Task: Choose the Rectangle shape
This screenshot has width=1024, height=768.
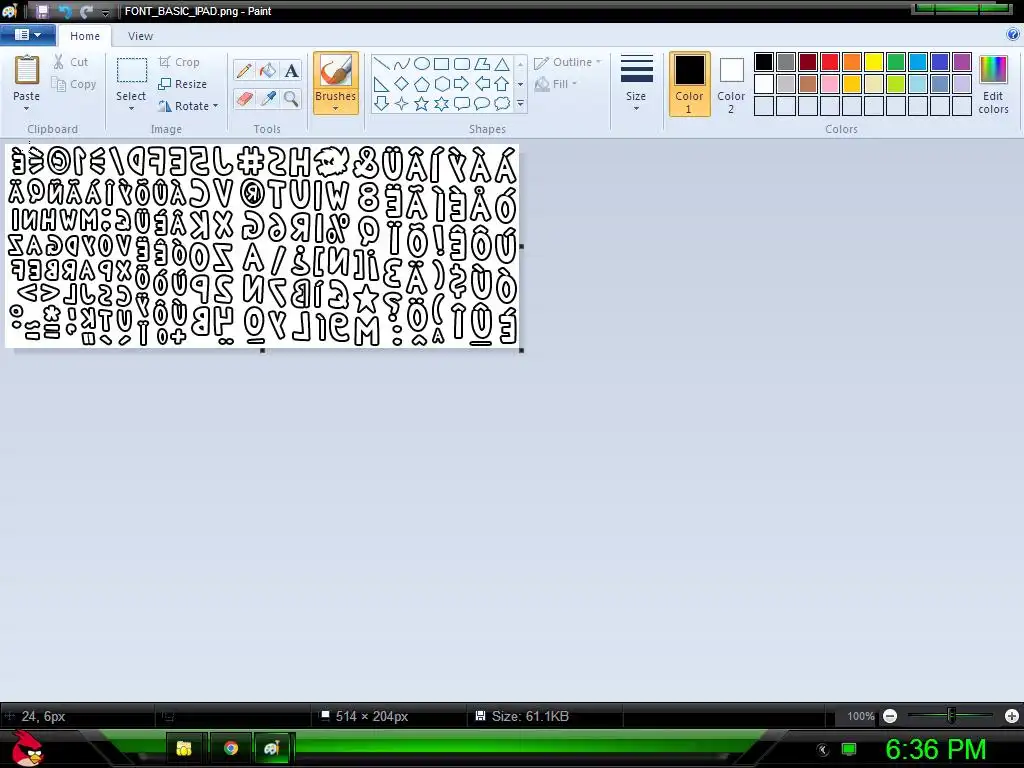Action: (441, 63)
